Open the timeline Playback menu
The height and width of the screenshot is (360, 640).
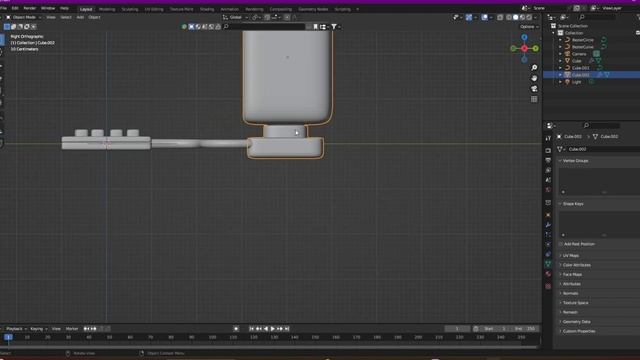pyautogui.click(x=16, y=329)
